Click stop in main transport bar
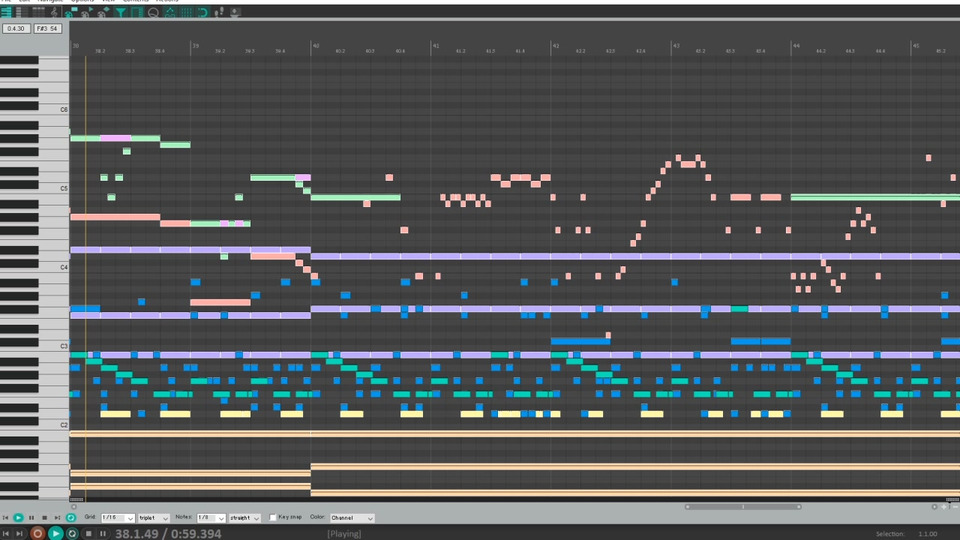Viewport: 960px width, 540px height. tap(89, 534)
